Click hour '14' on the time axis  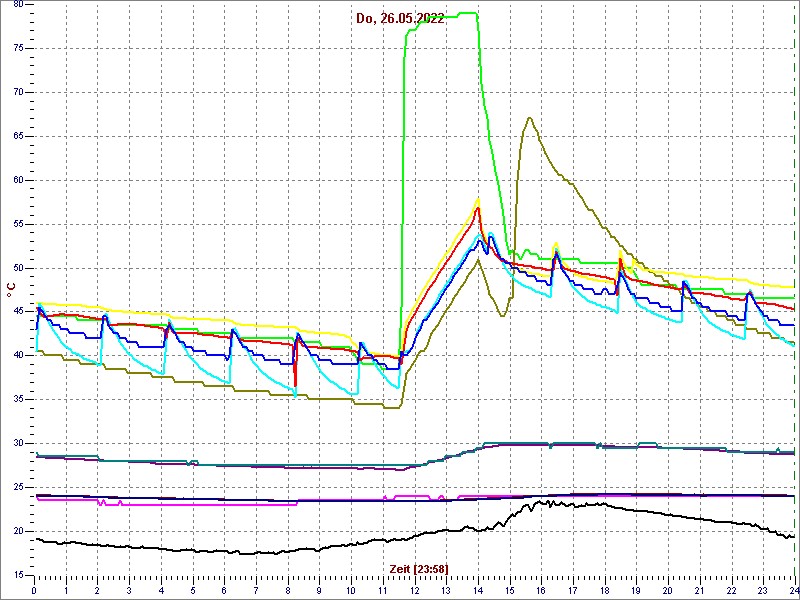(x=478, y=588)
